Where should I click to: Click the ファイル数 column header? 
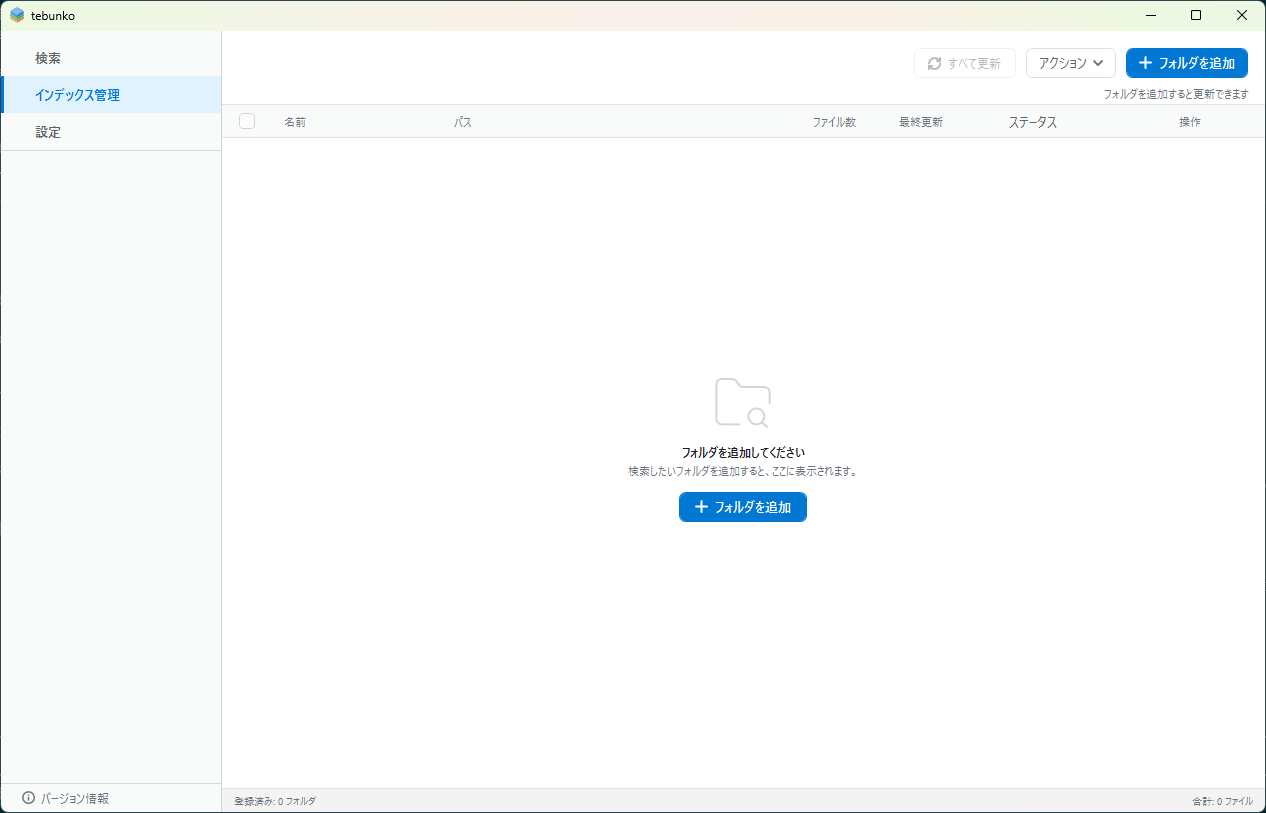coord(834,122)
